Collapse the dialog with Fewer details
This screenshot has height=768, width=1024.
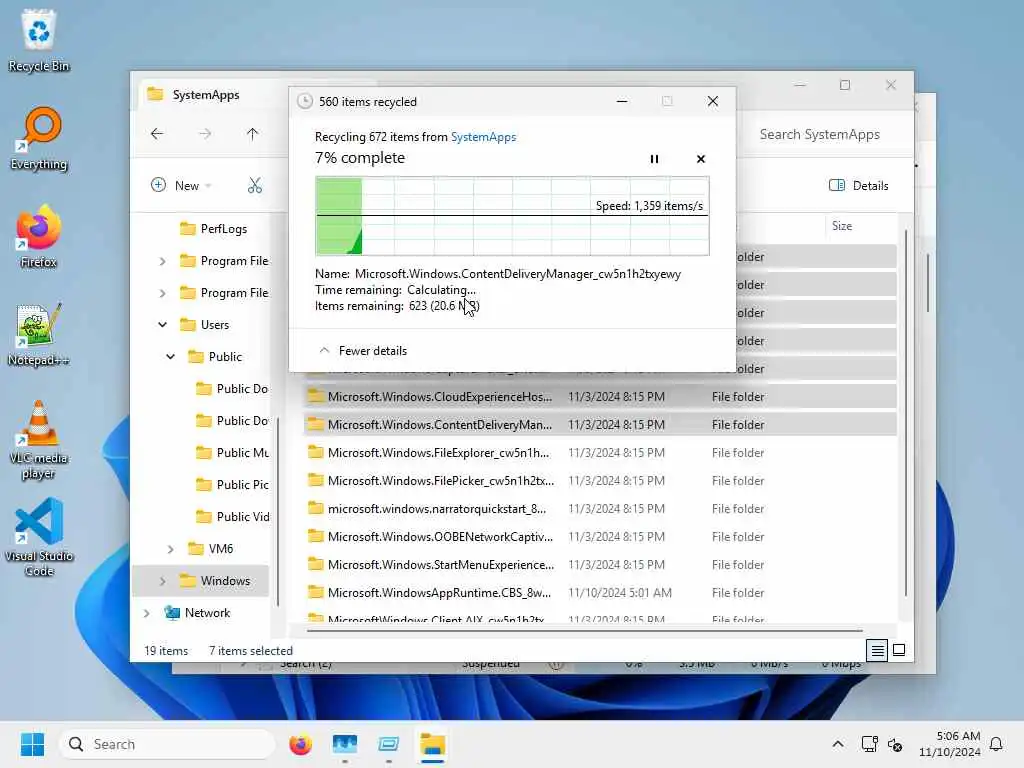point(363,351)
